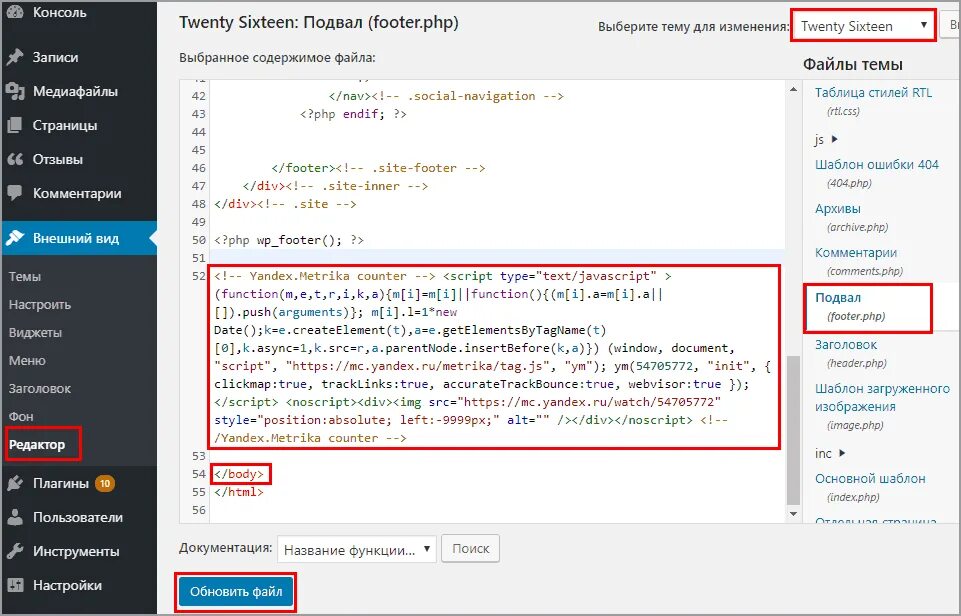The height and width of the screenshot is (616, 961).
Task: Open the Подвал footer.php file
Action: point(838,297)
